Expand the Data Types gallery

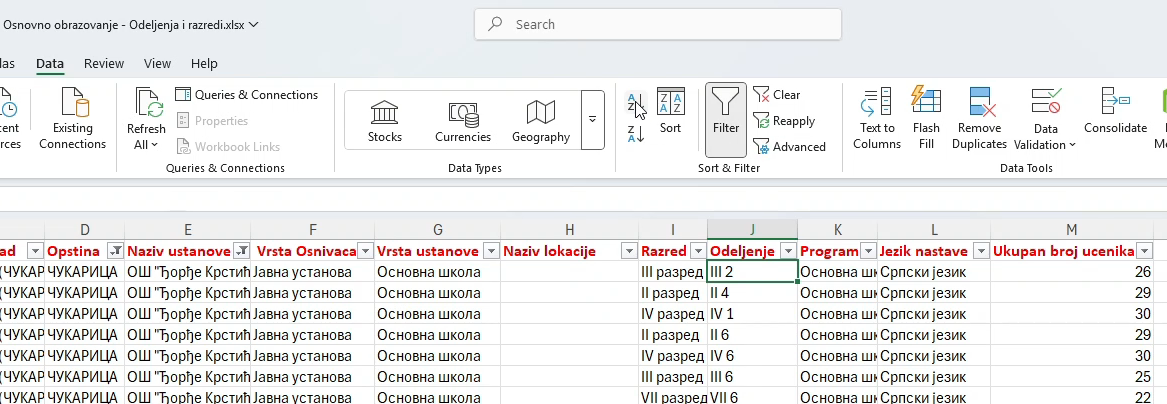592,120
